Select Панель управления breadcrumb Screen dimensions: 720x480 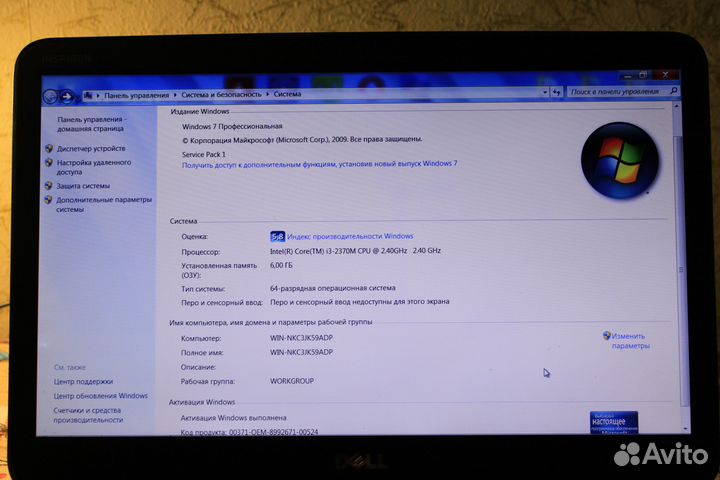point(136,96)
